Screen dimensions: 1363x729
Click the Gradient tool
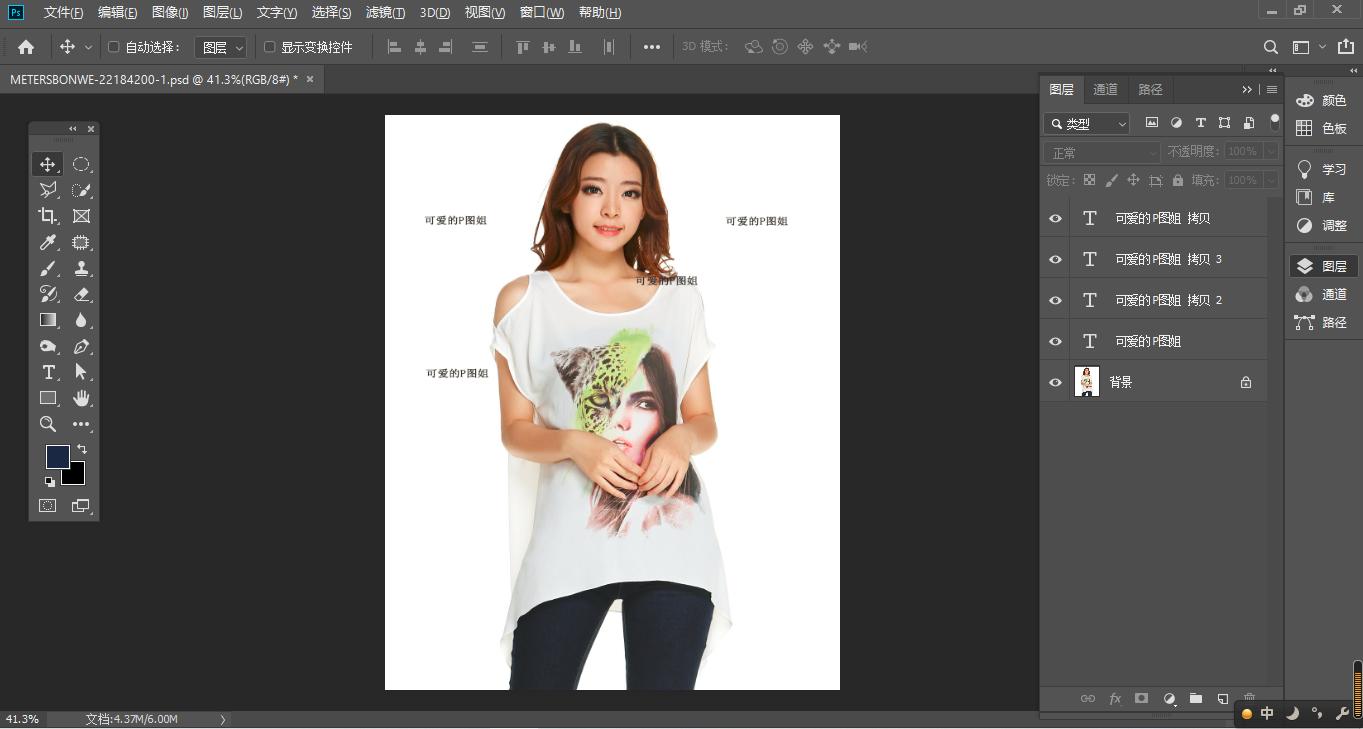[x=47, y=320]
